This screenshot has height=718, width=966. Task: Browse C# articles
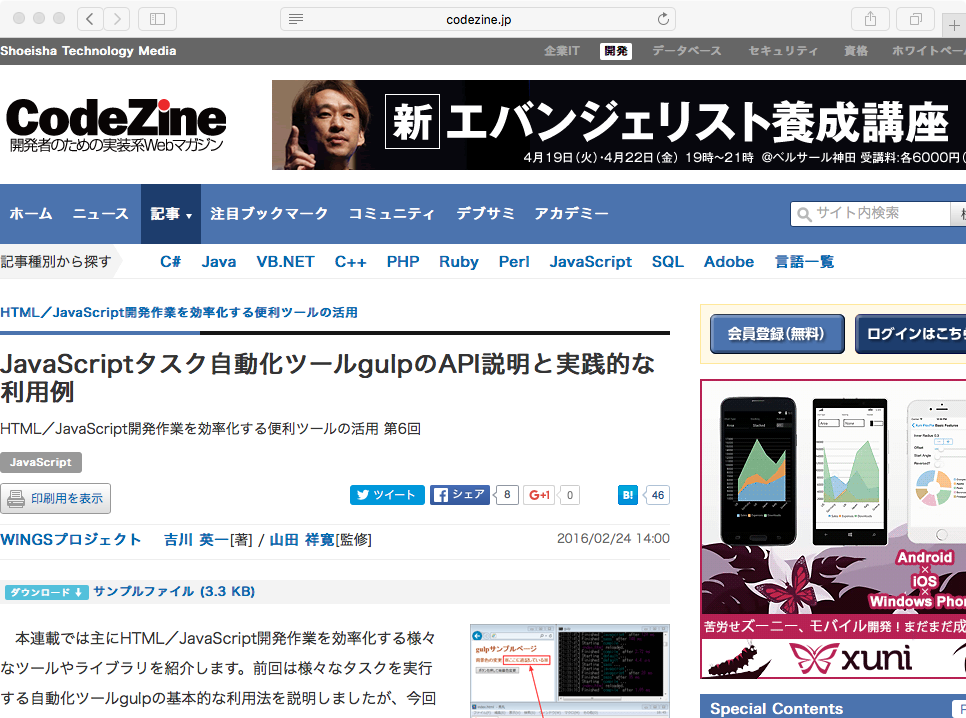(170, 262)
